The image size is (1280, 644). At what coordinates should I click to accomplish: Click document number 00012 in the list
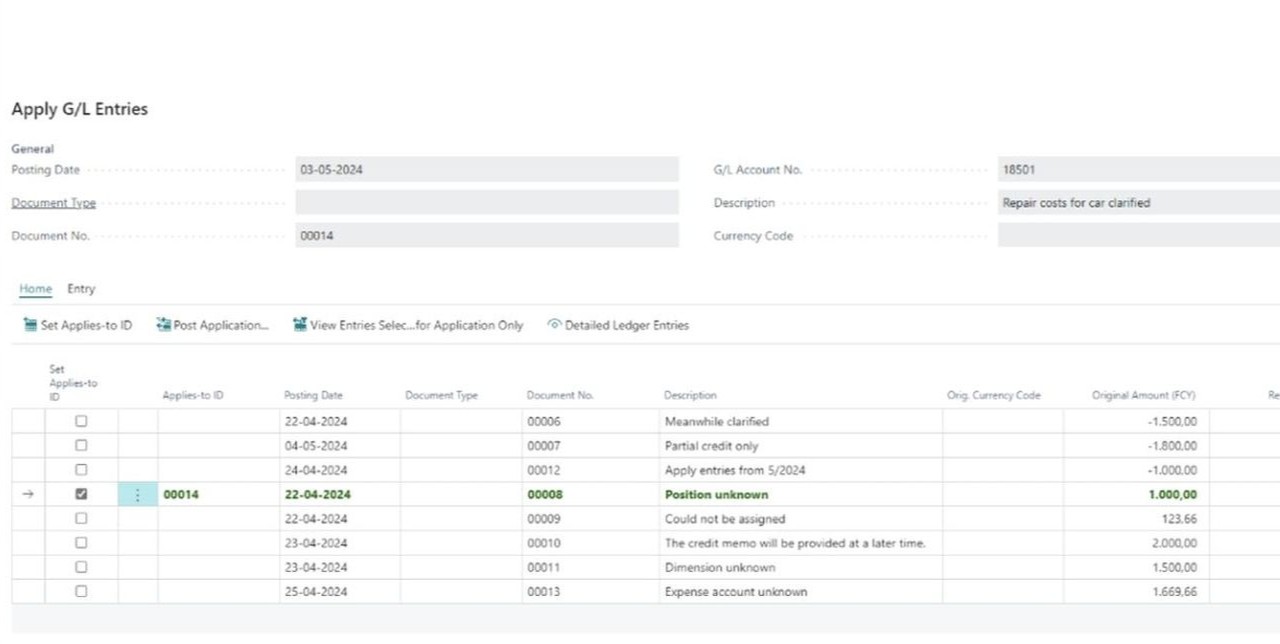coord(544,470)
